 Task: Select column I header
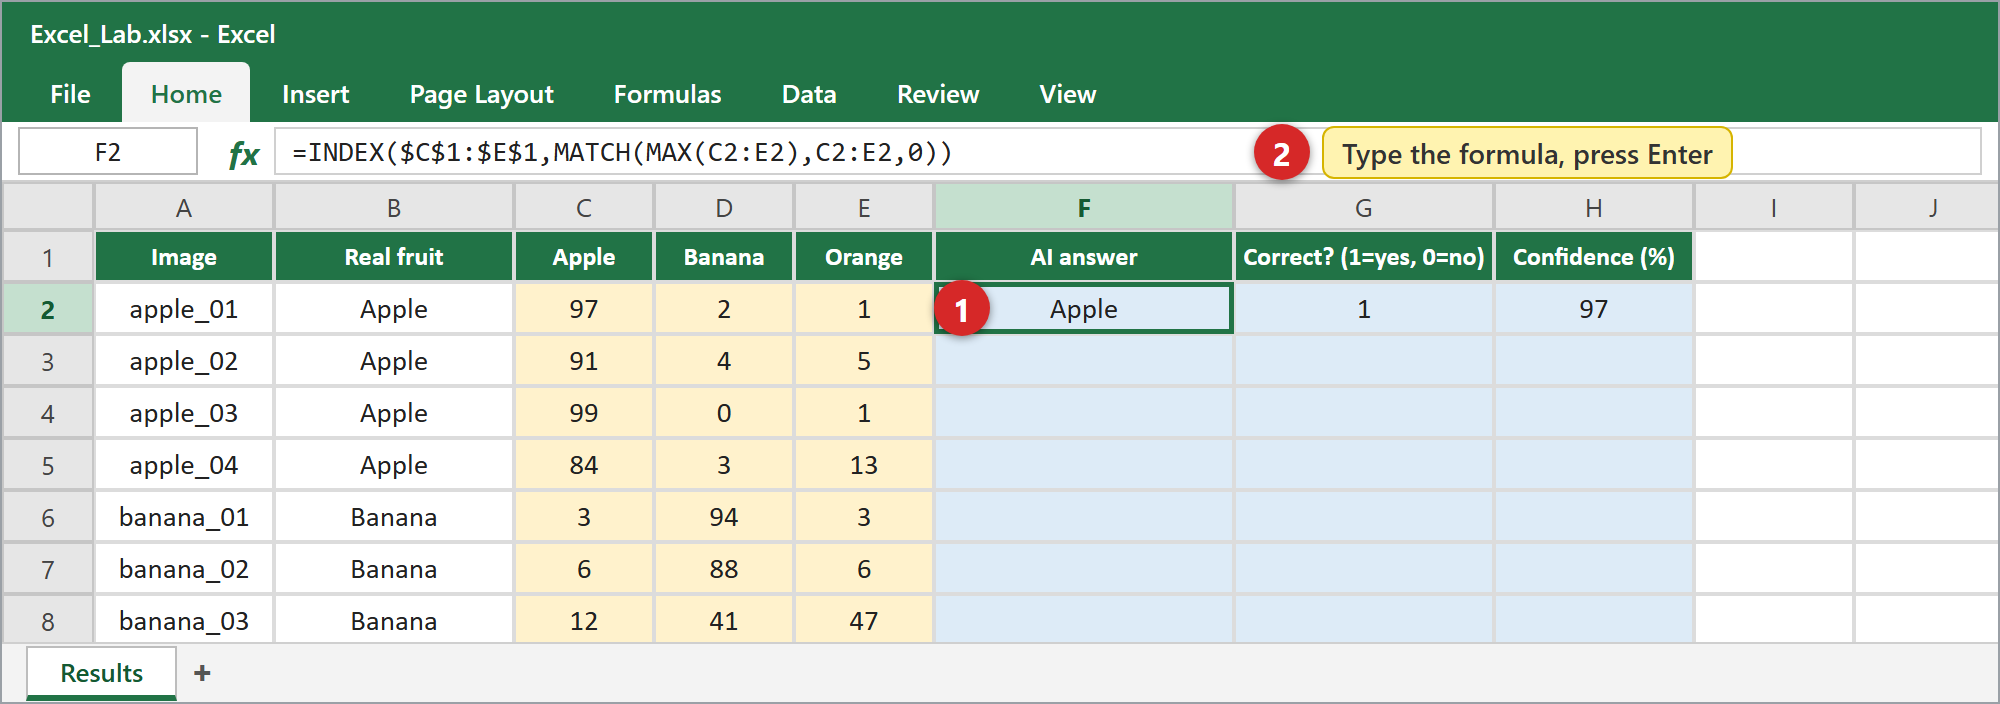[1774, 208]
